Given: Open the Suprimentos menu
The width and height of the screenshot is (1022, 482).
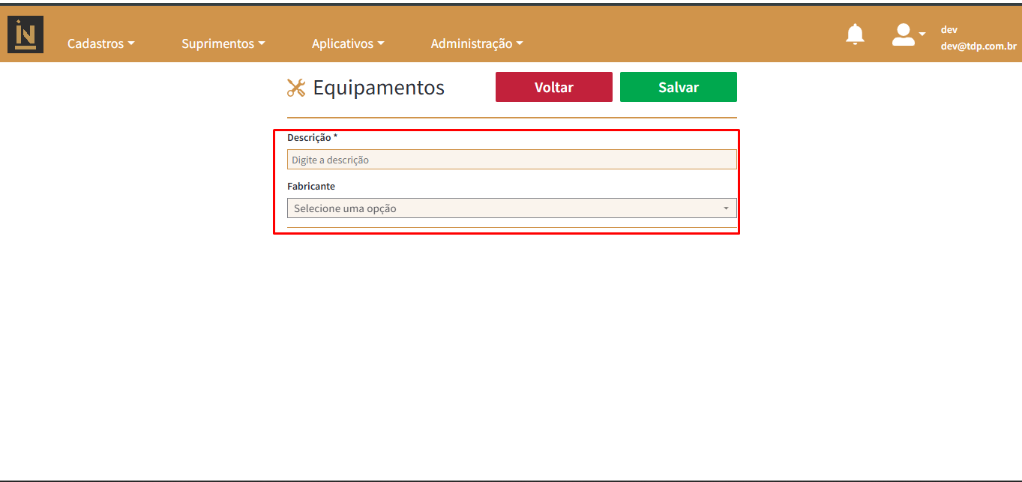Looking at the screenshot, I should pos(224,44).
